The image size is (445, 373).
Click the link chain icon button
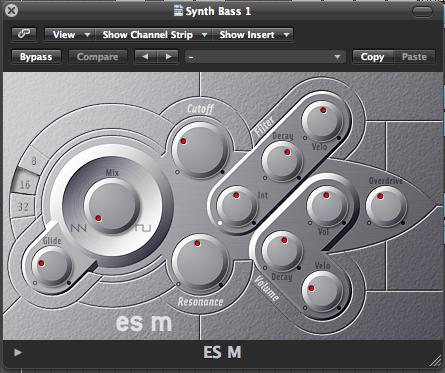24,34
